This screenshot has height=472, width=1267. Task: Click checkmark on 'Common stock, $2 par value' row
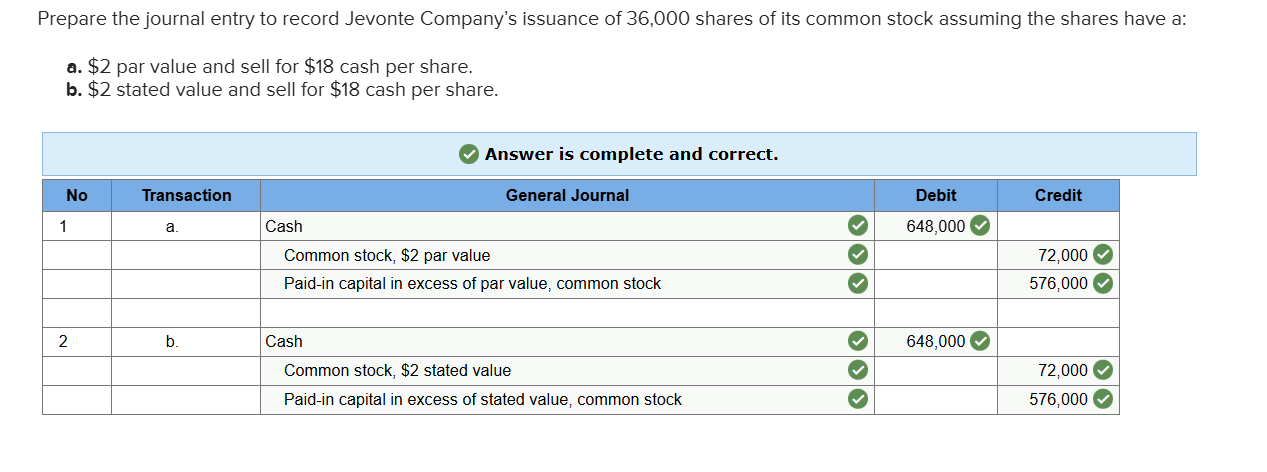[858, 255]
